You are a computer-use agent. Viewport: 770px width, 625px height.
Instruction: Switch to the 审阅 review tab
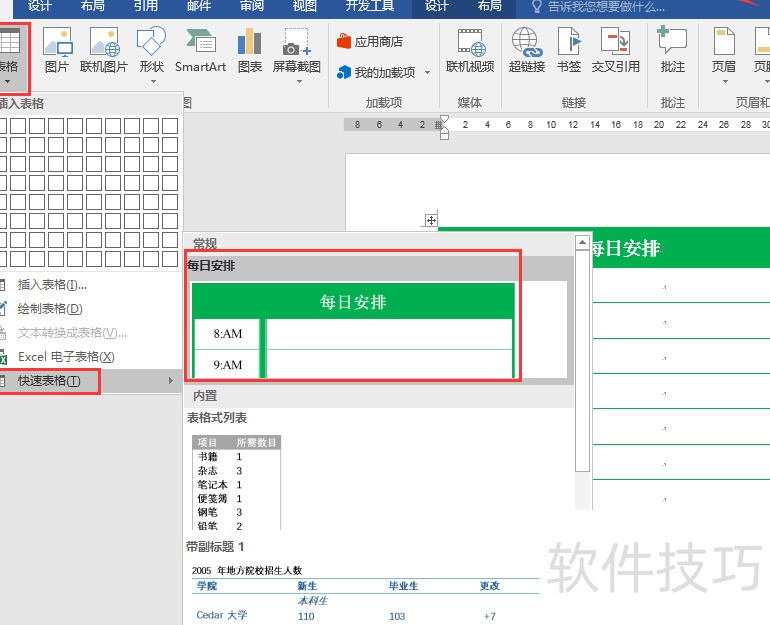[252, 6]
